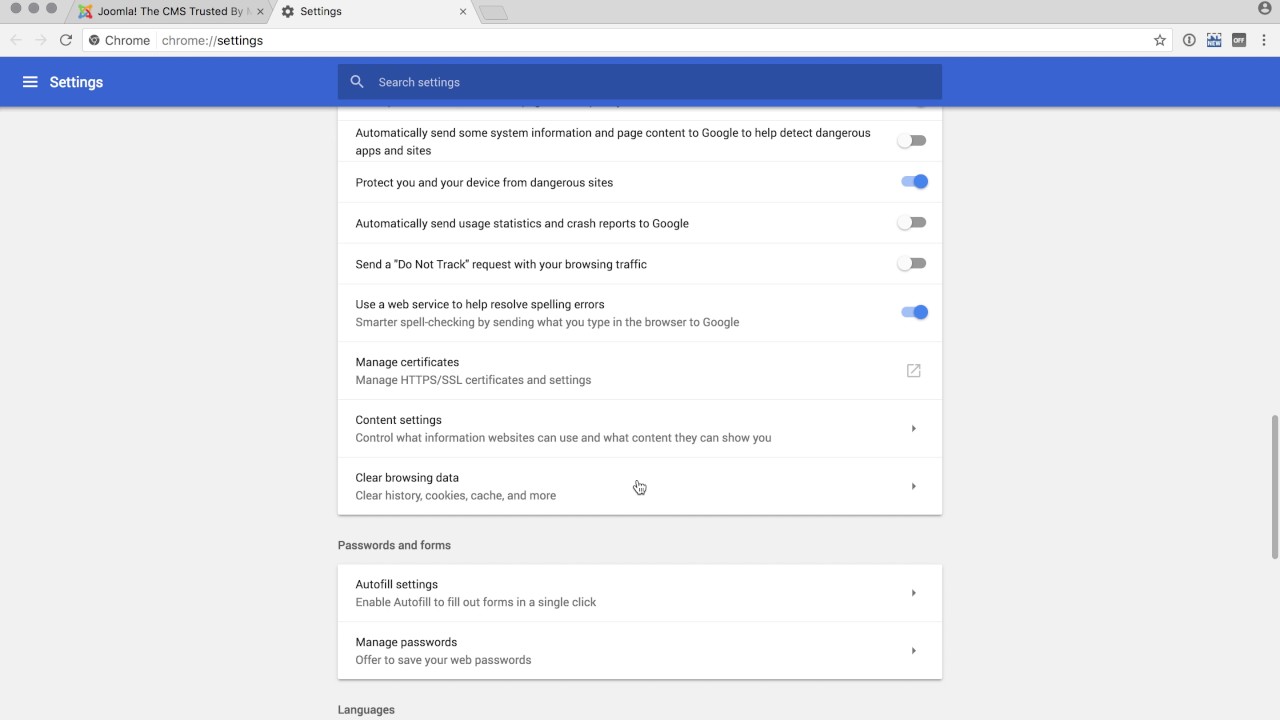
Task: Click the reload page icon
Action: [x=66, y=40]
